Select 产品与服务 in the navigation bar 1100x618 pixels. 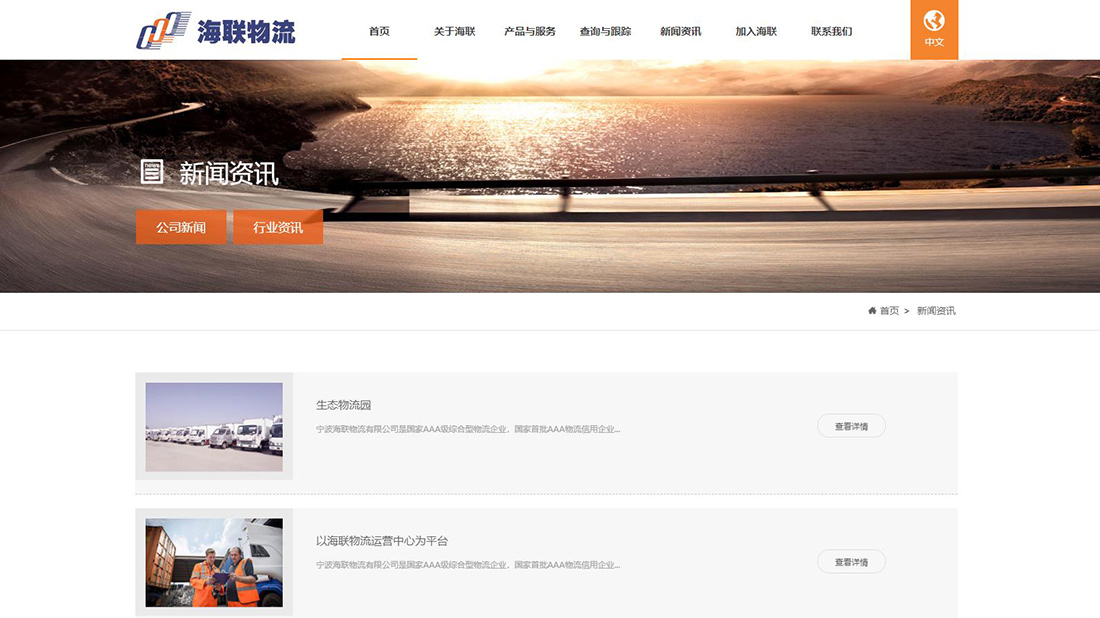[530, 31]
